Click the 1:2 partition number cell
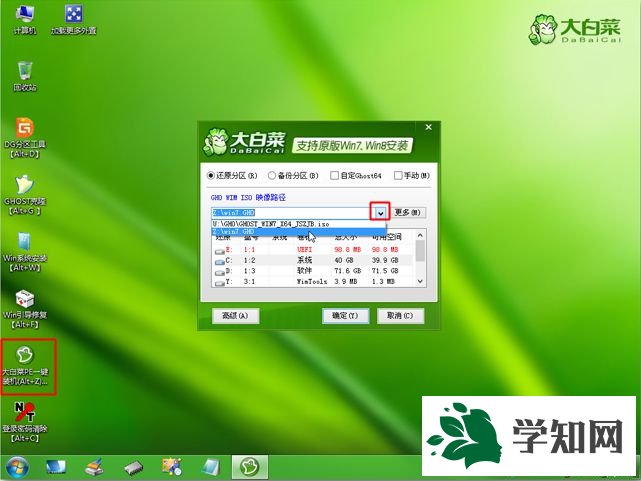The image size is (641, 481). click(x=249, y=260)
